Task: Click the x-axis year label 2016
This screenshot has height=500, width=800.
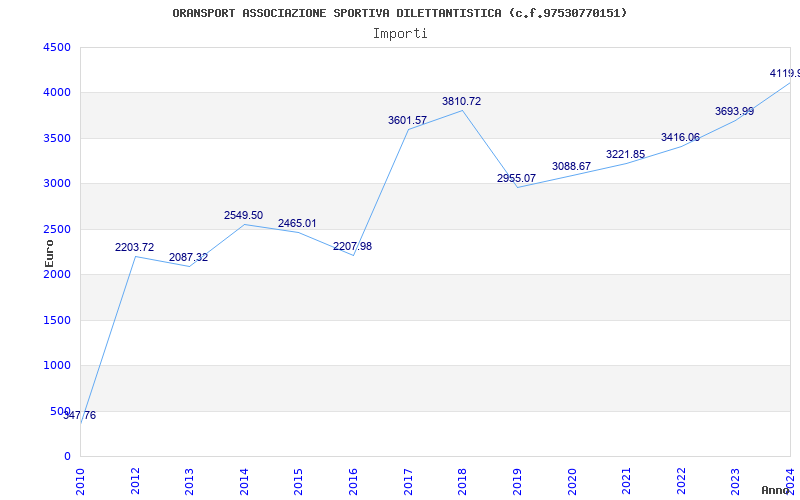Action: [353, 481]
